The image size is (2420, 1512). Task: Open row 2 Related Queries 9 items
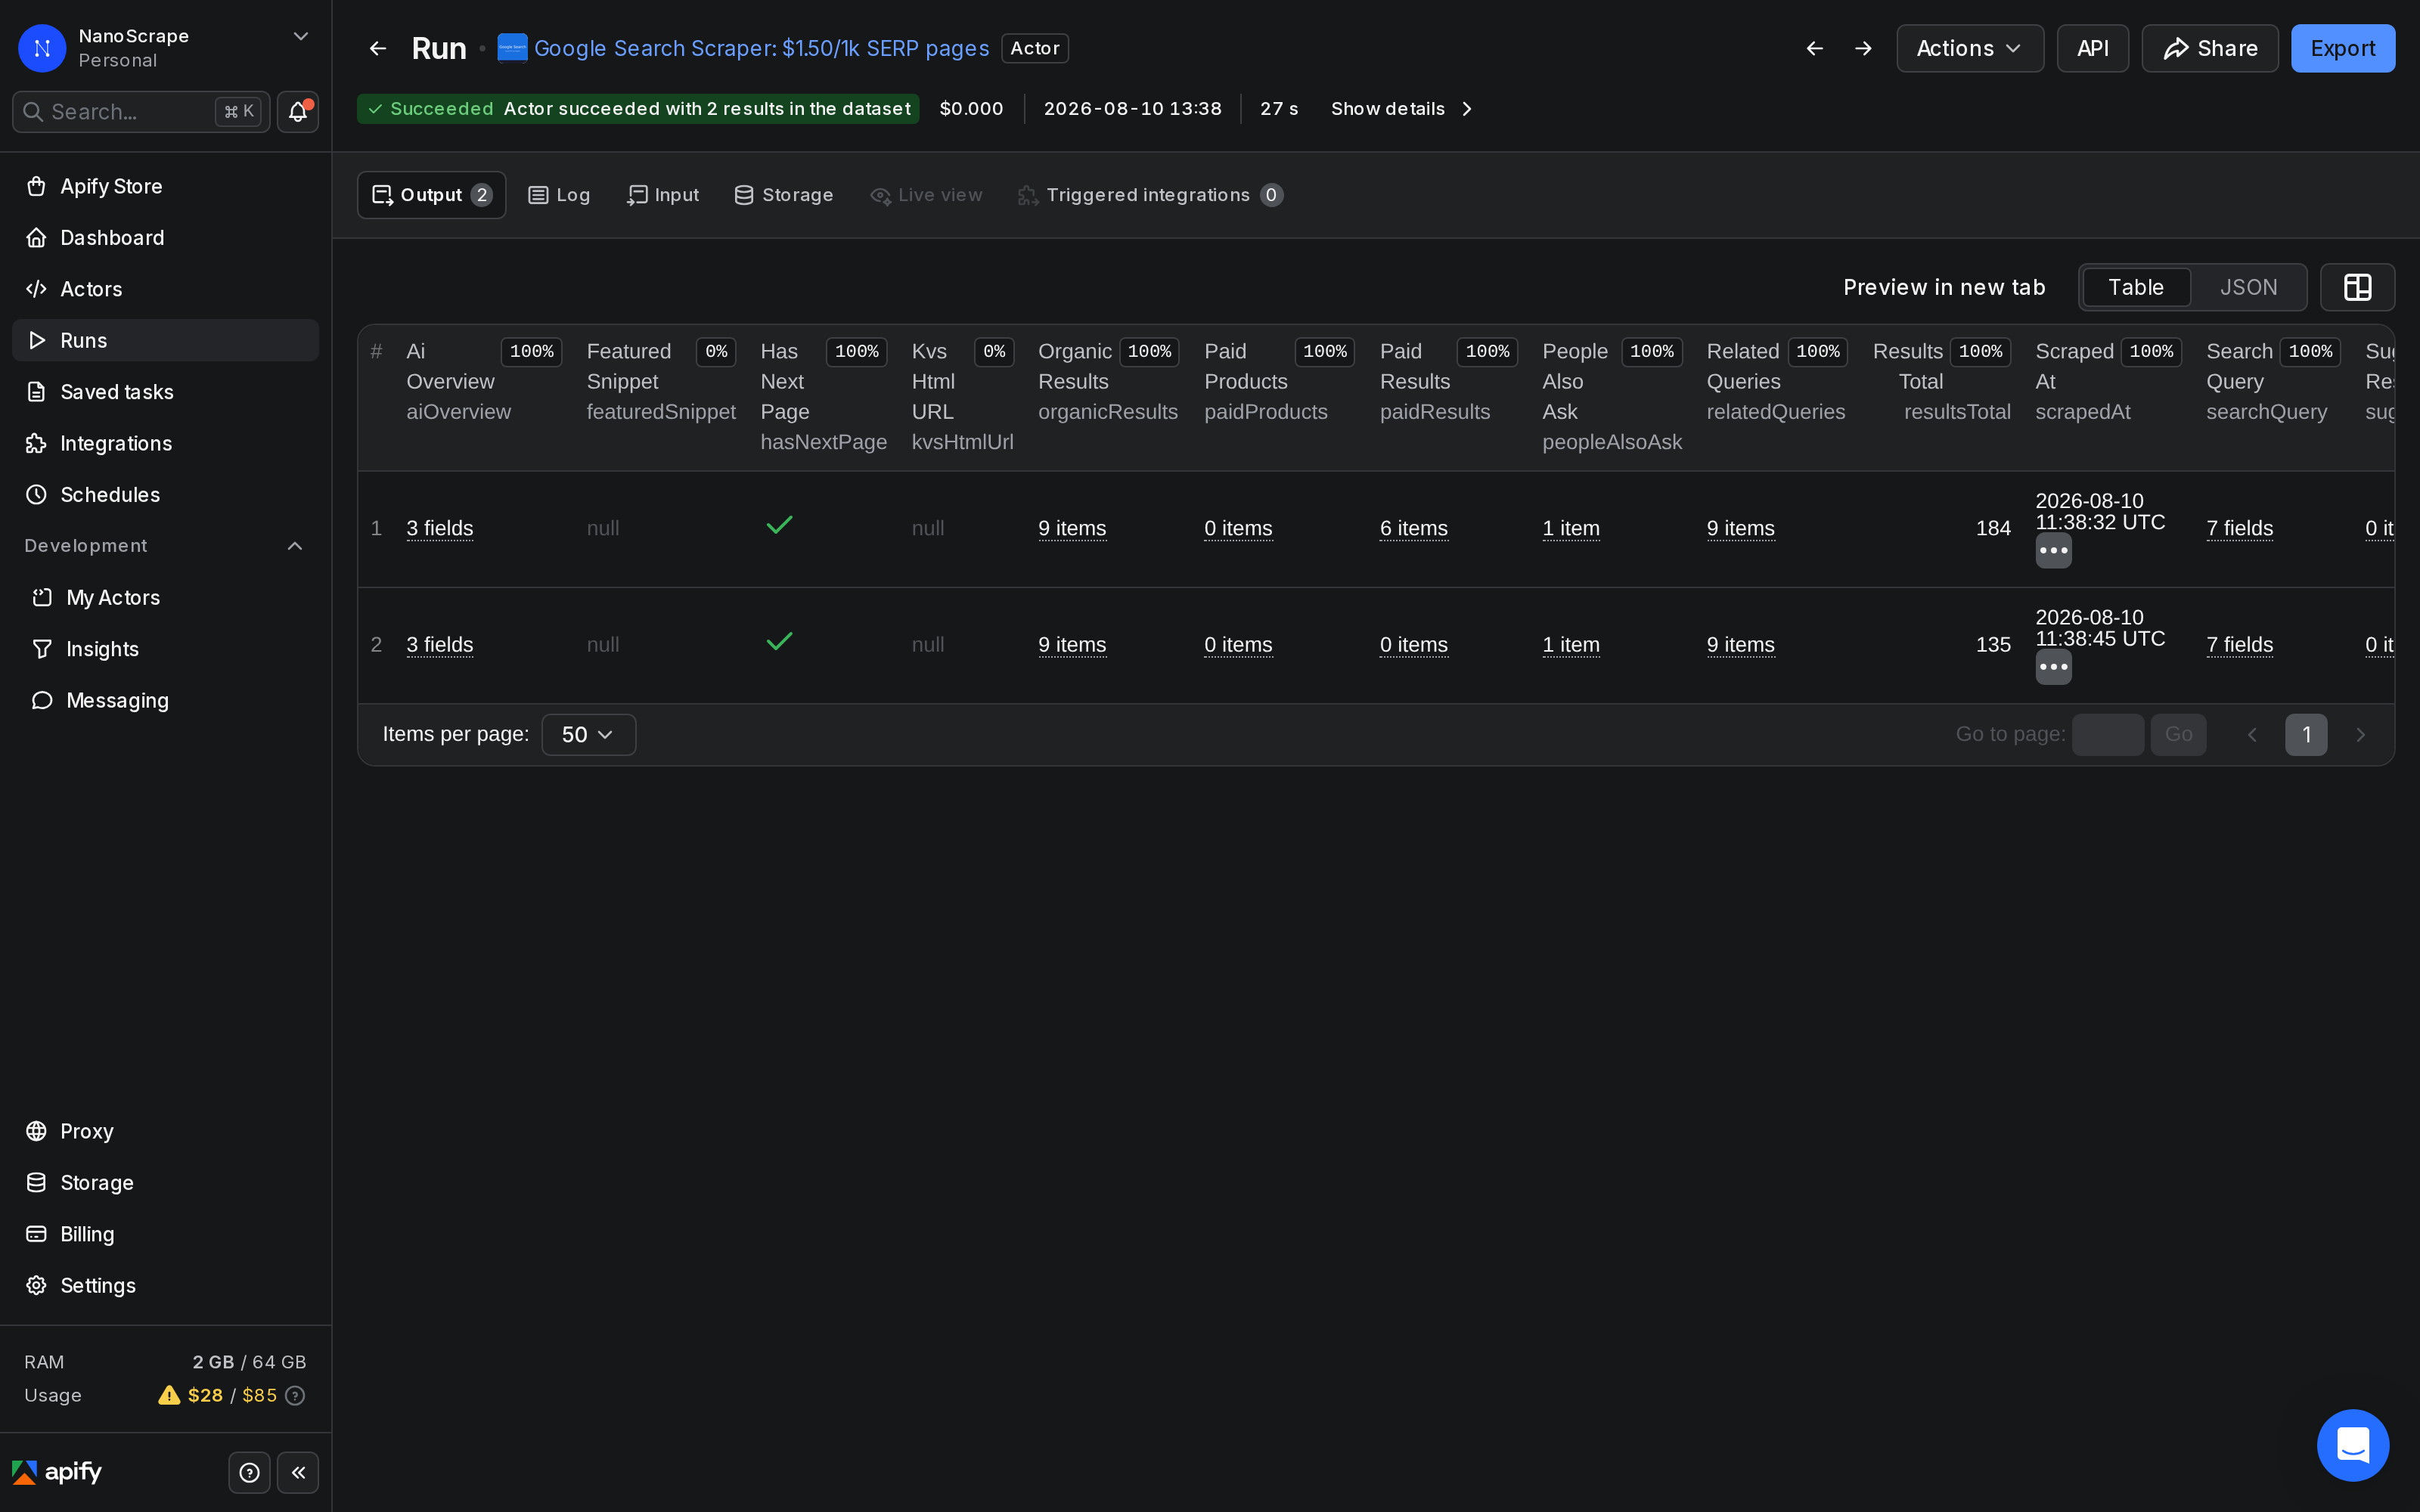point(1741,645)
